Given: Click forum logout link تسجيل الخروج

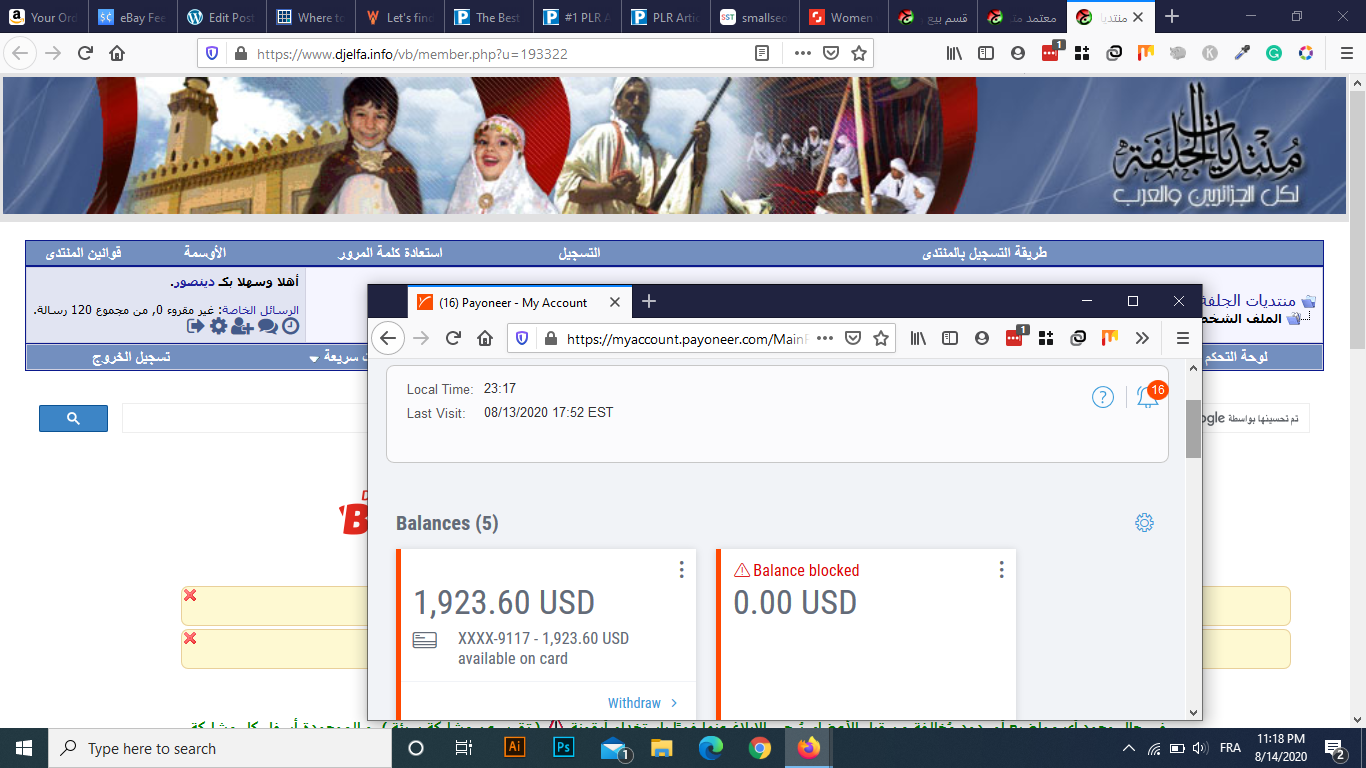Looking at the screenshot, I should [x=131, y=357].
